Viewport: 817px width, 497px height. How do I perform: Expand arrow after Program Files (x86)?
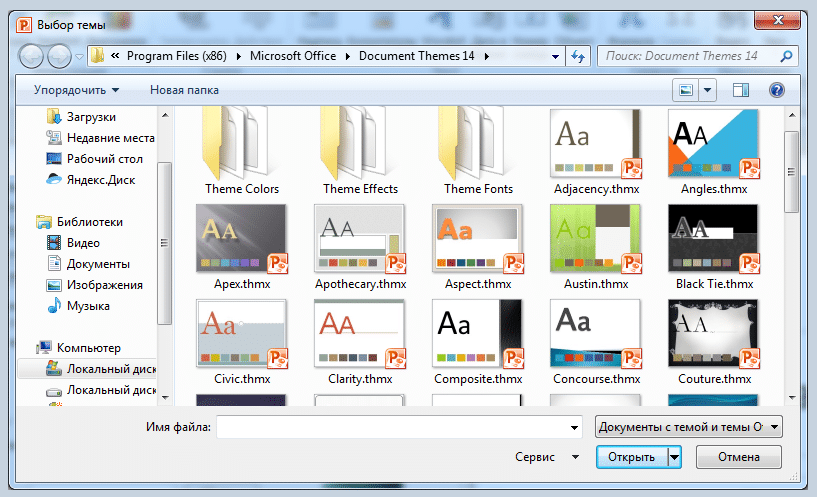(238, 56)
